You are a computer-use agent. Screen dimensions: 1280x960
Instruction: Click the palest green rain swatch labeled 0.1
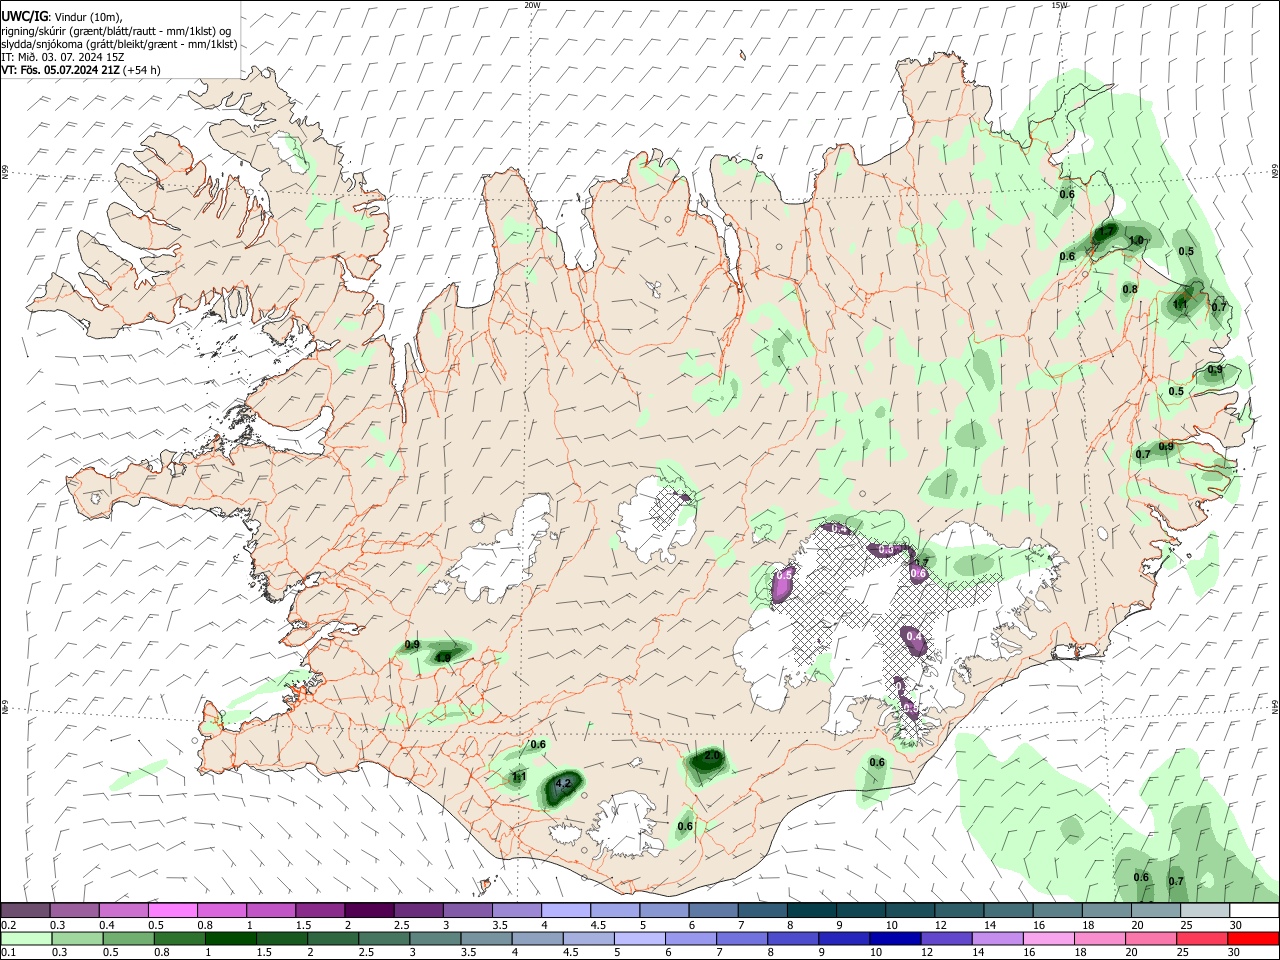coord(27,938)
